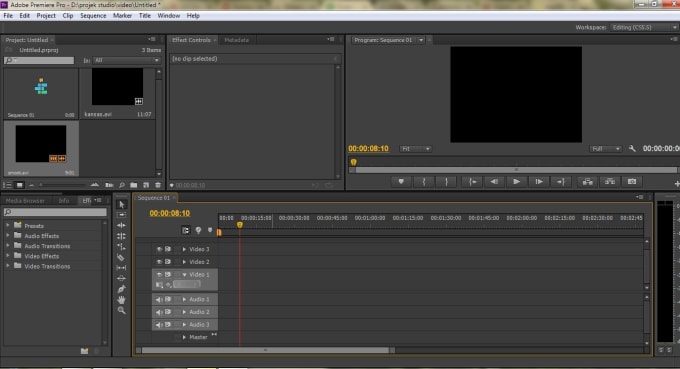Select the Ripple Edit tool

click(x=121, y=225)
